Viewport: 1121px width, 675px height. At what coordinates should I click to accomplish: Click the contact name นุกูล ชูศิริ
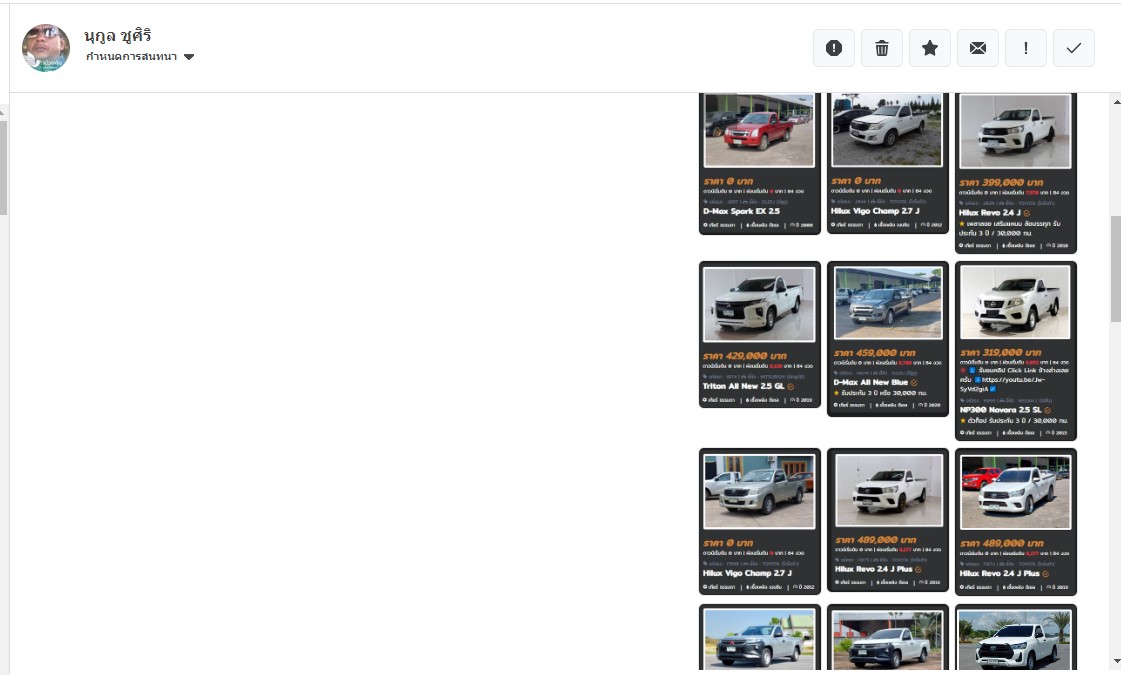pyautogui.click(x=117, y=36)
